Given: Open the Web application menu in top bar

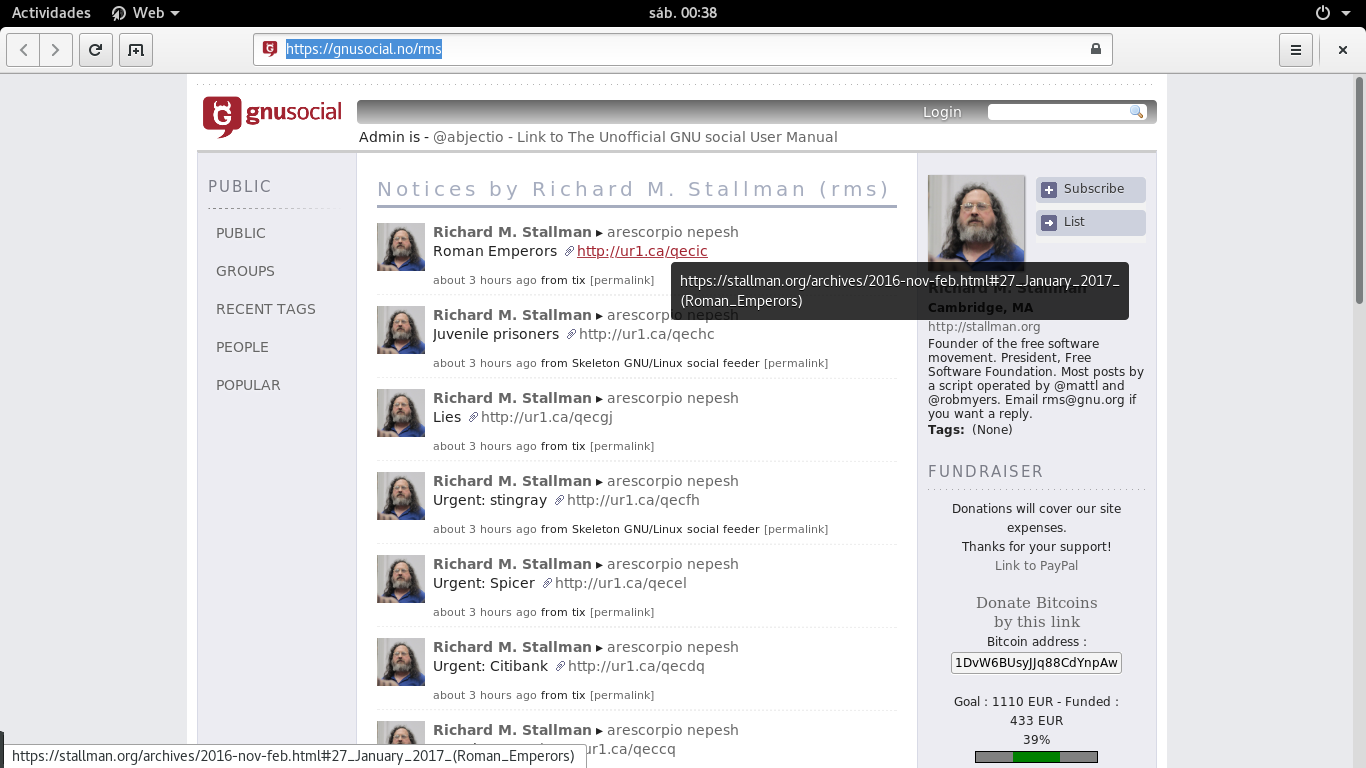Looking at the screenshot, I should pyautogui.click(x=146, y=13).
